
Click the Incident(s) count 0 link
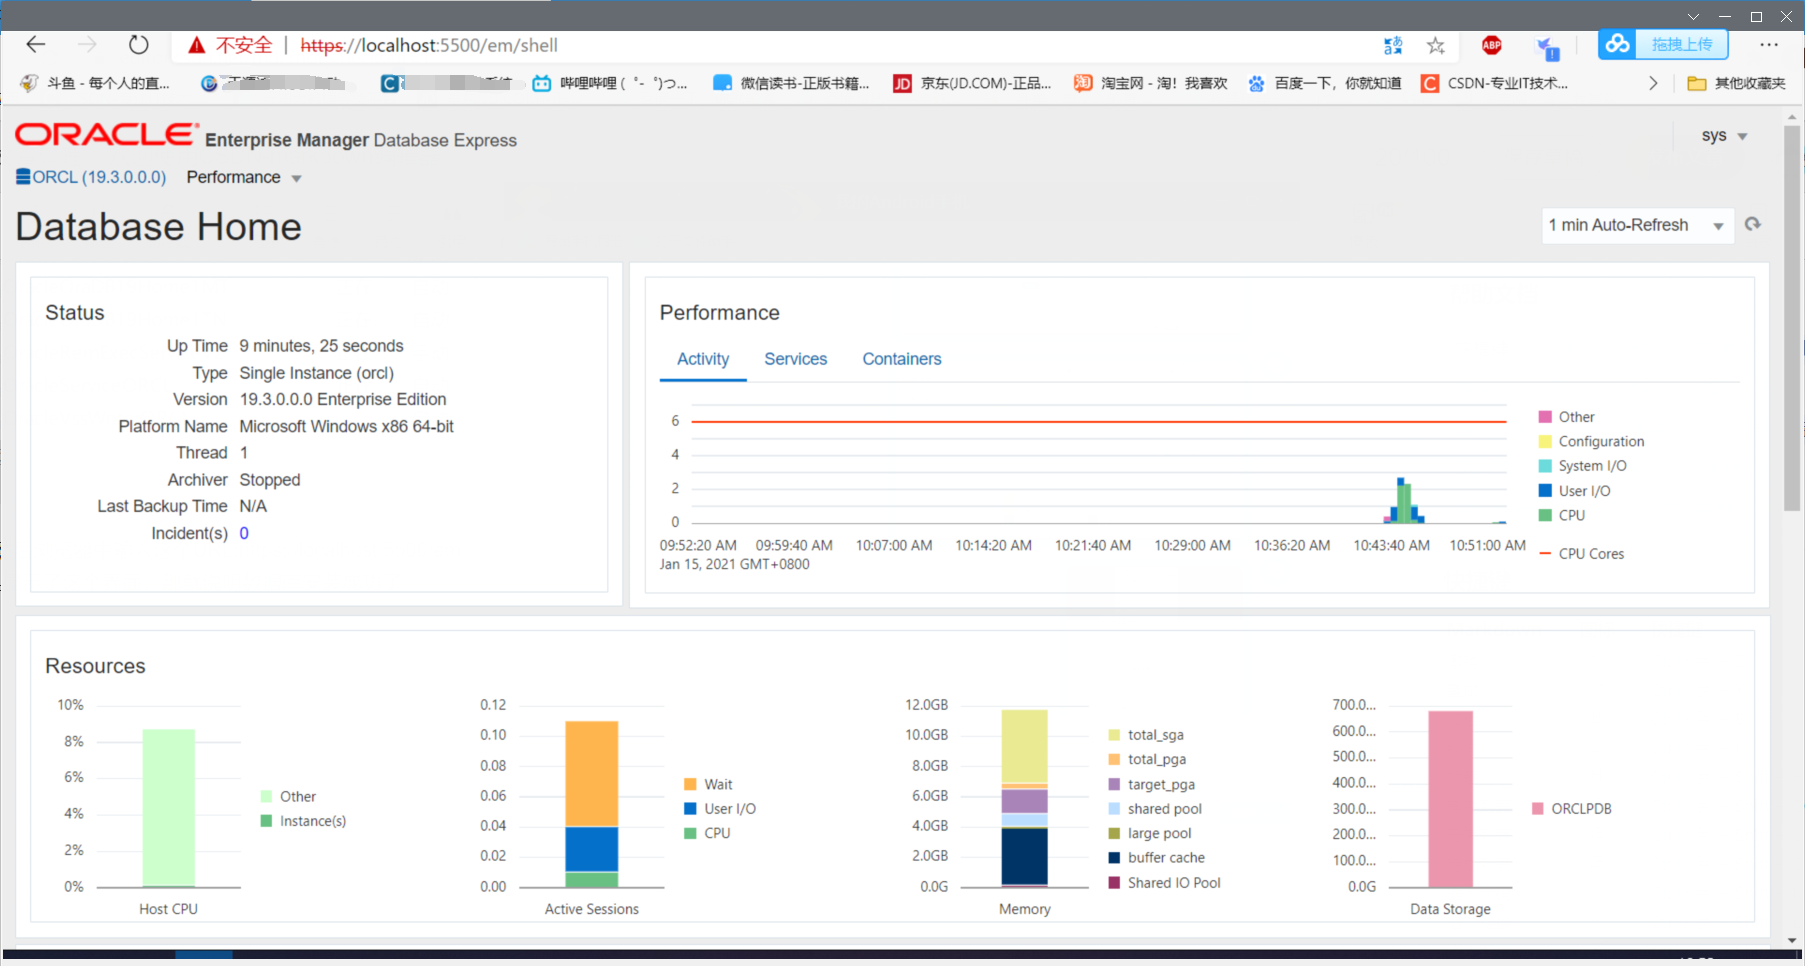click(244, 533)
